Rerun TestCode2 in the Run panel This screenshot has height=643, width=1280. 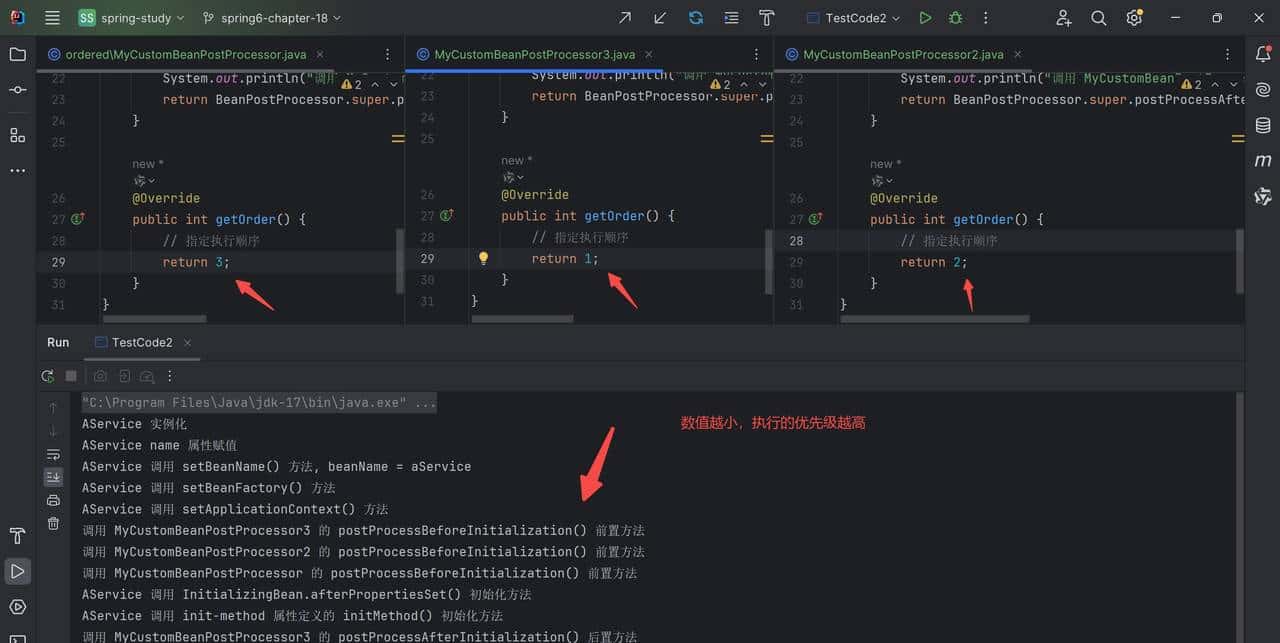point(47,376)
